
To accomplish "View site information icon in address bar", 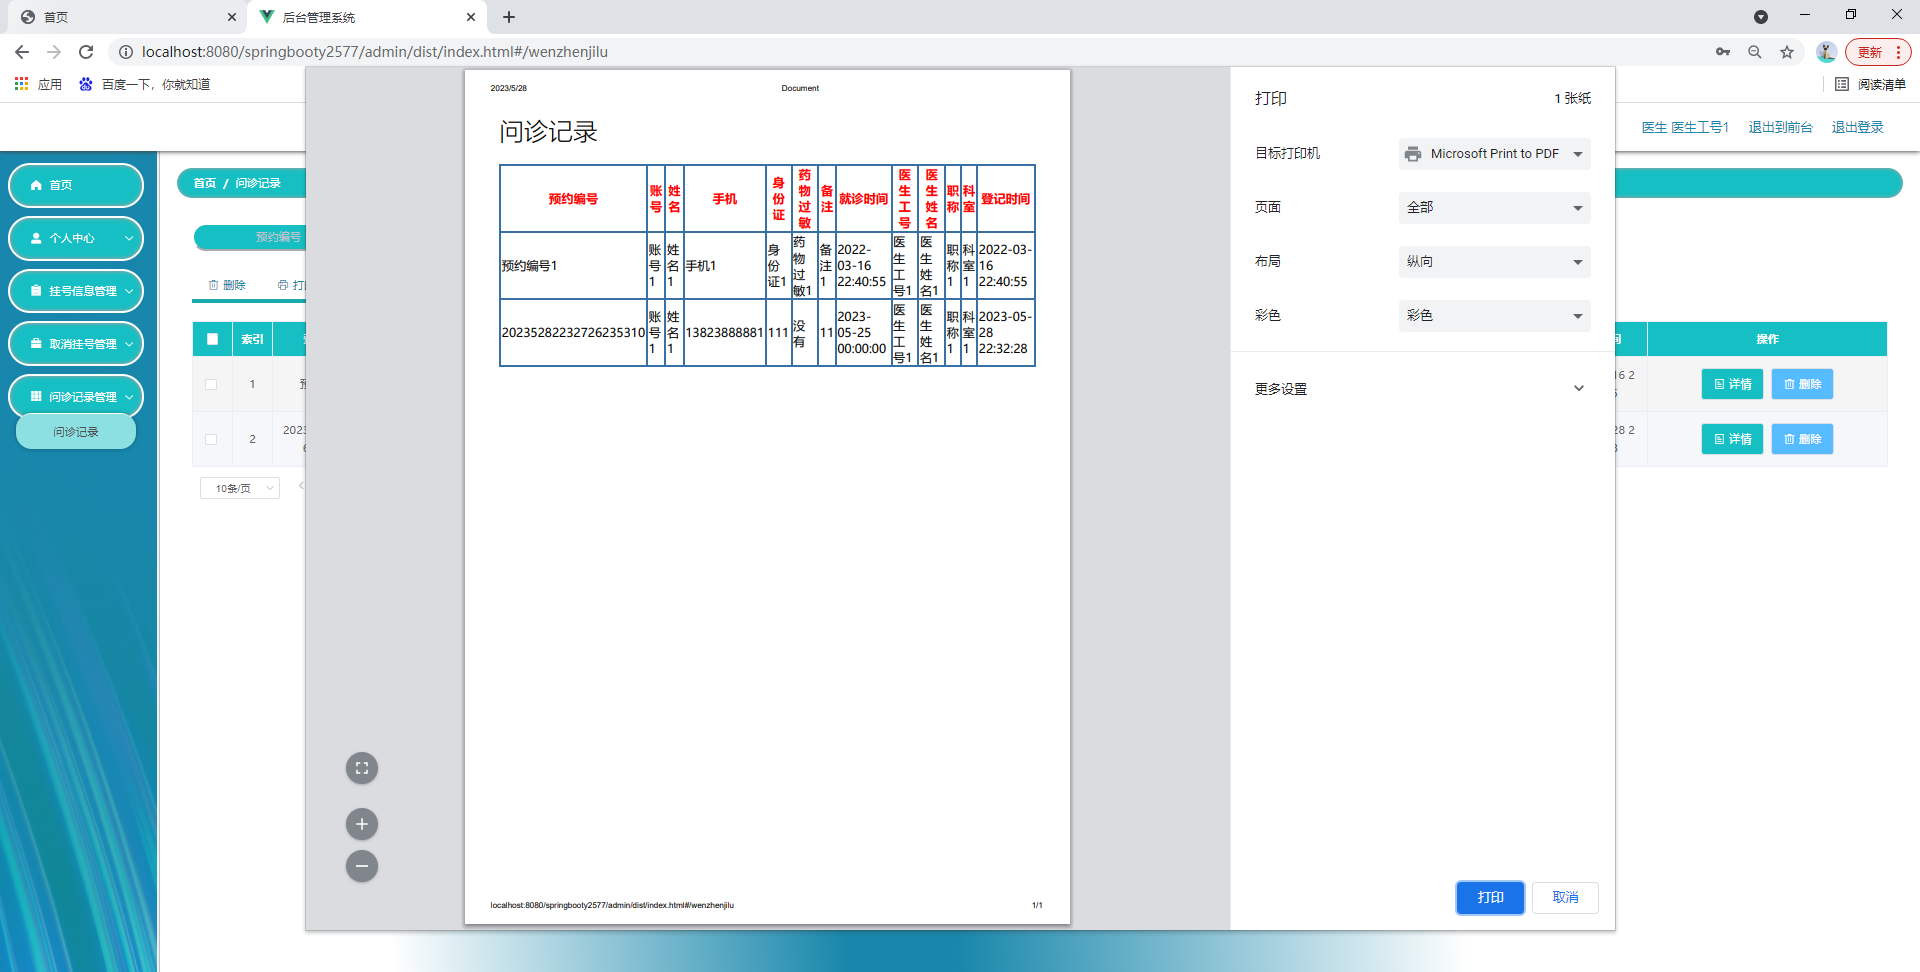I will [x=126, y=52].
